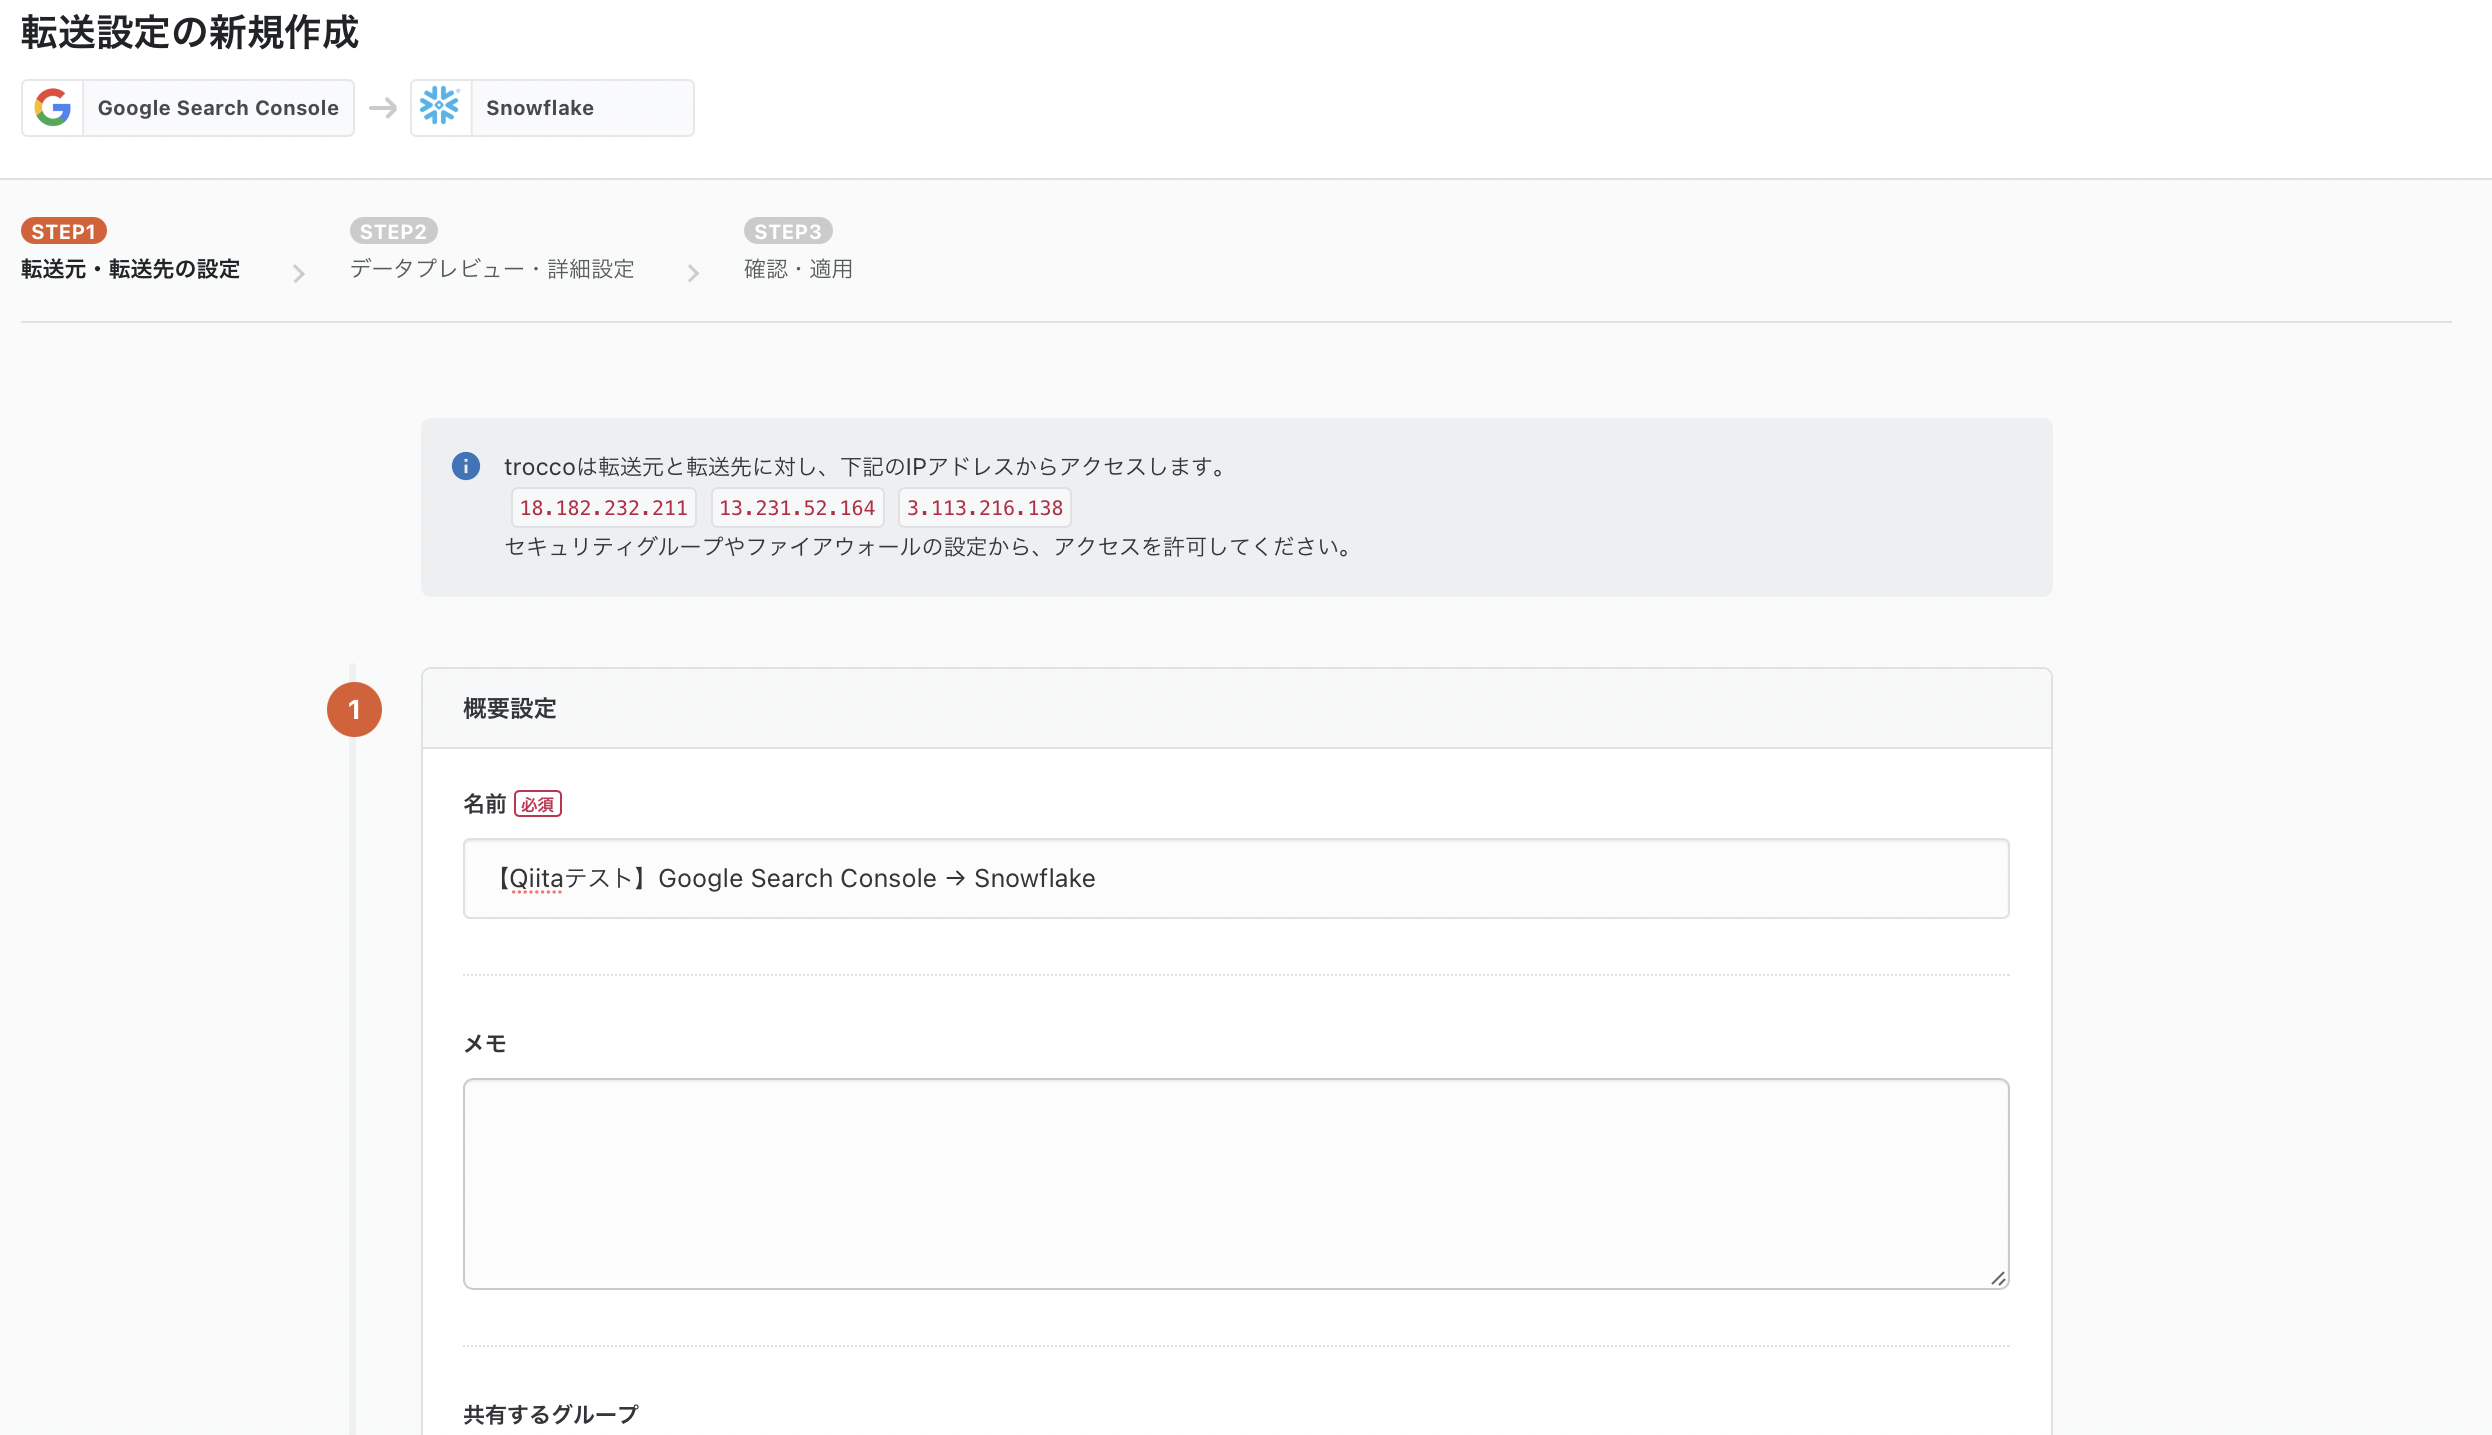Click IP address 18.182.232.211

[x=604, y=508]
